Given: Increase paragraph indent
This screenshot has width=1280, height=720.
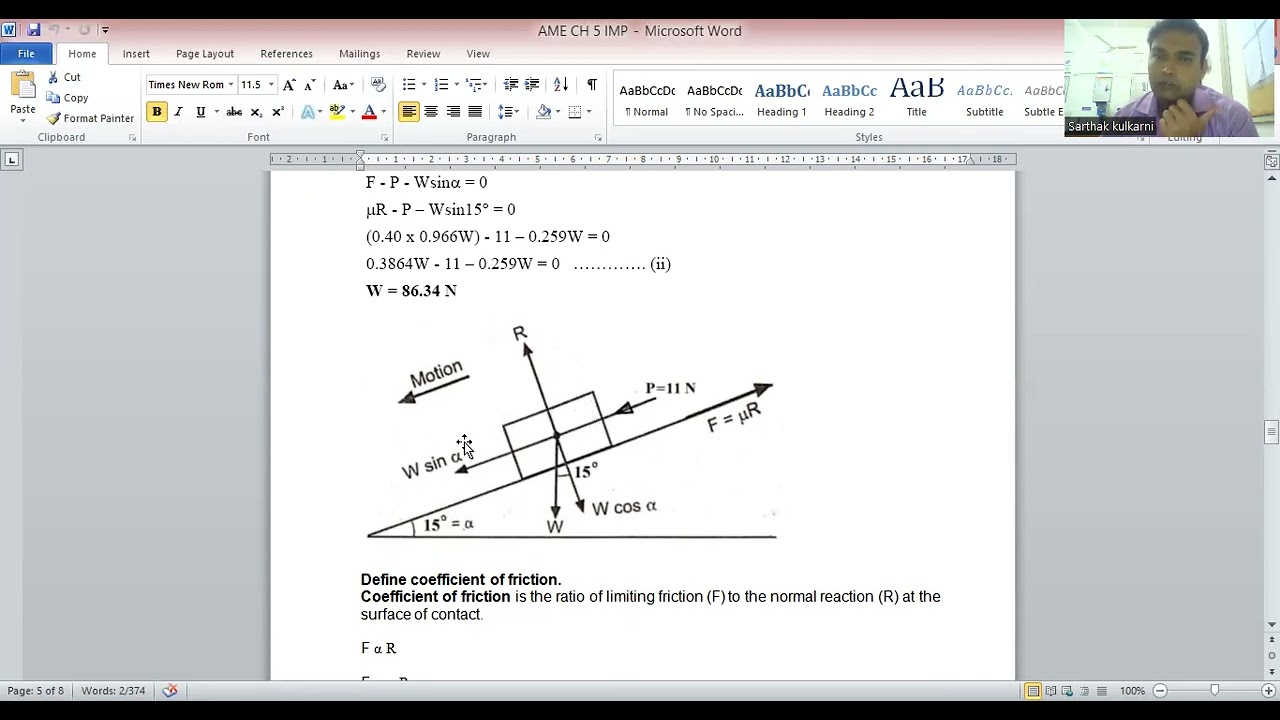Looking at the screenshot, I should [x=532, y=85].
